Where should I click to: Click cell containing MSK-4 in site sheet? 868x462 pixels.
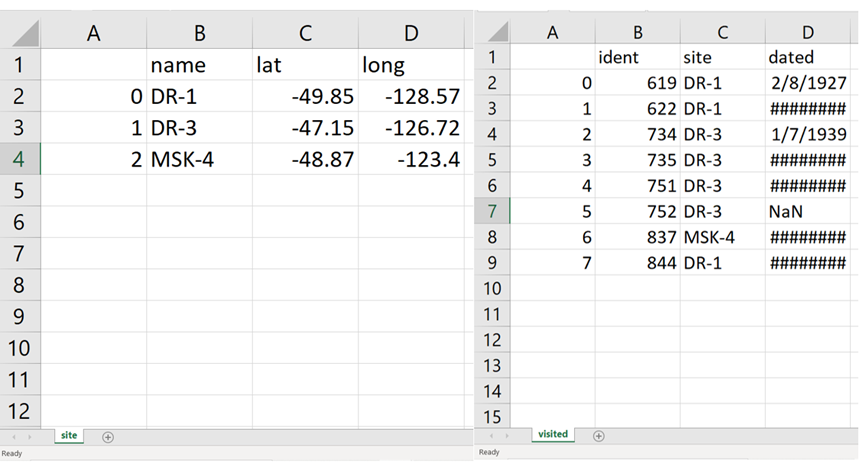point(199,159)
